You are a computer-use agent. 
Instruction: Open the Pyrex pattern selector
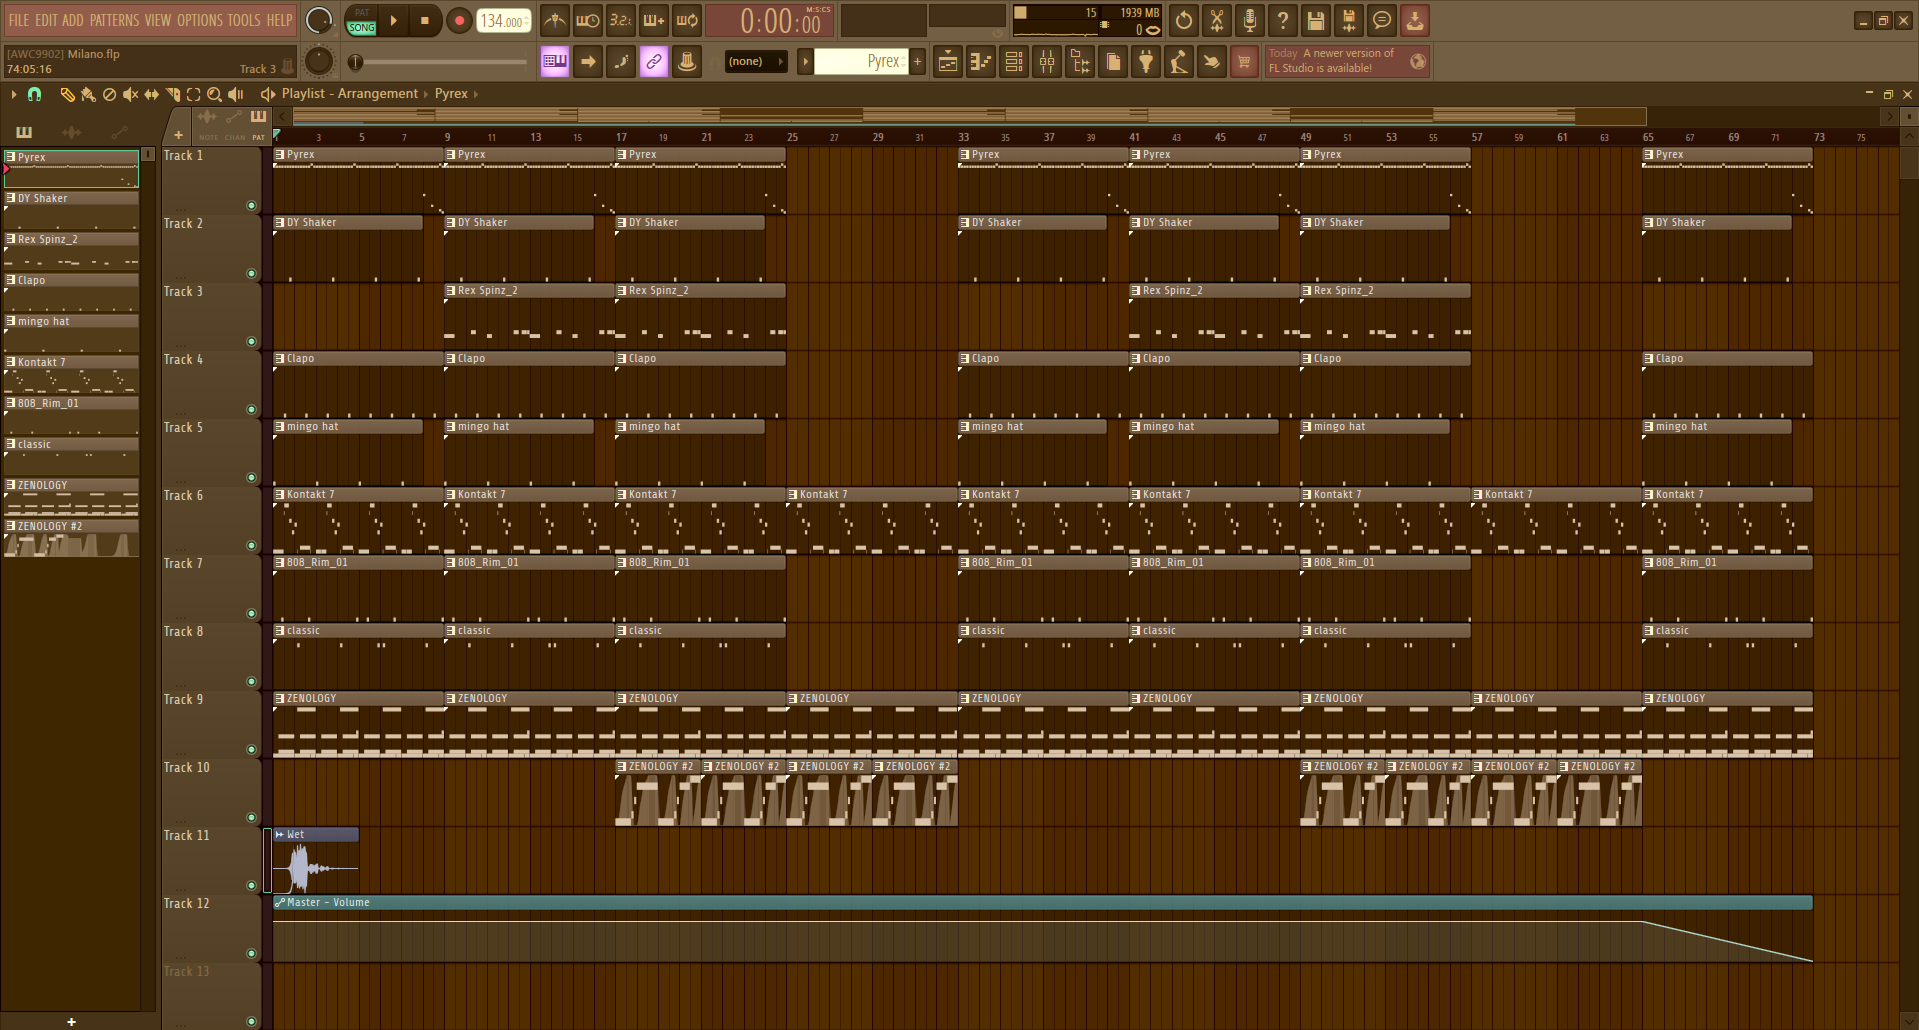coord(860,61)
